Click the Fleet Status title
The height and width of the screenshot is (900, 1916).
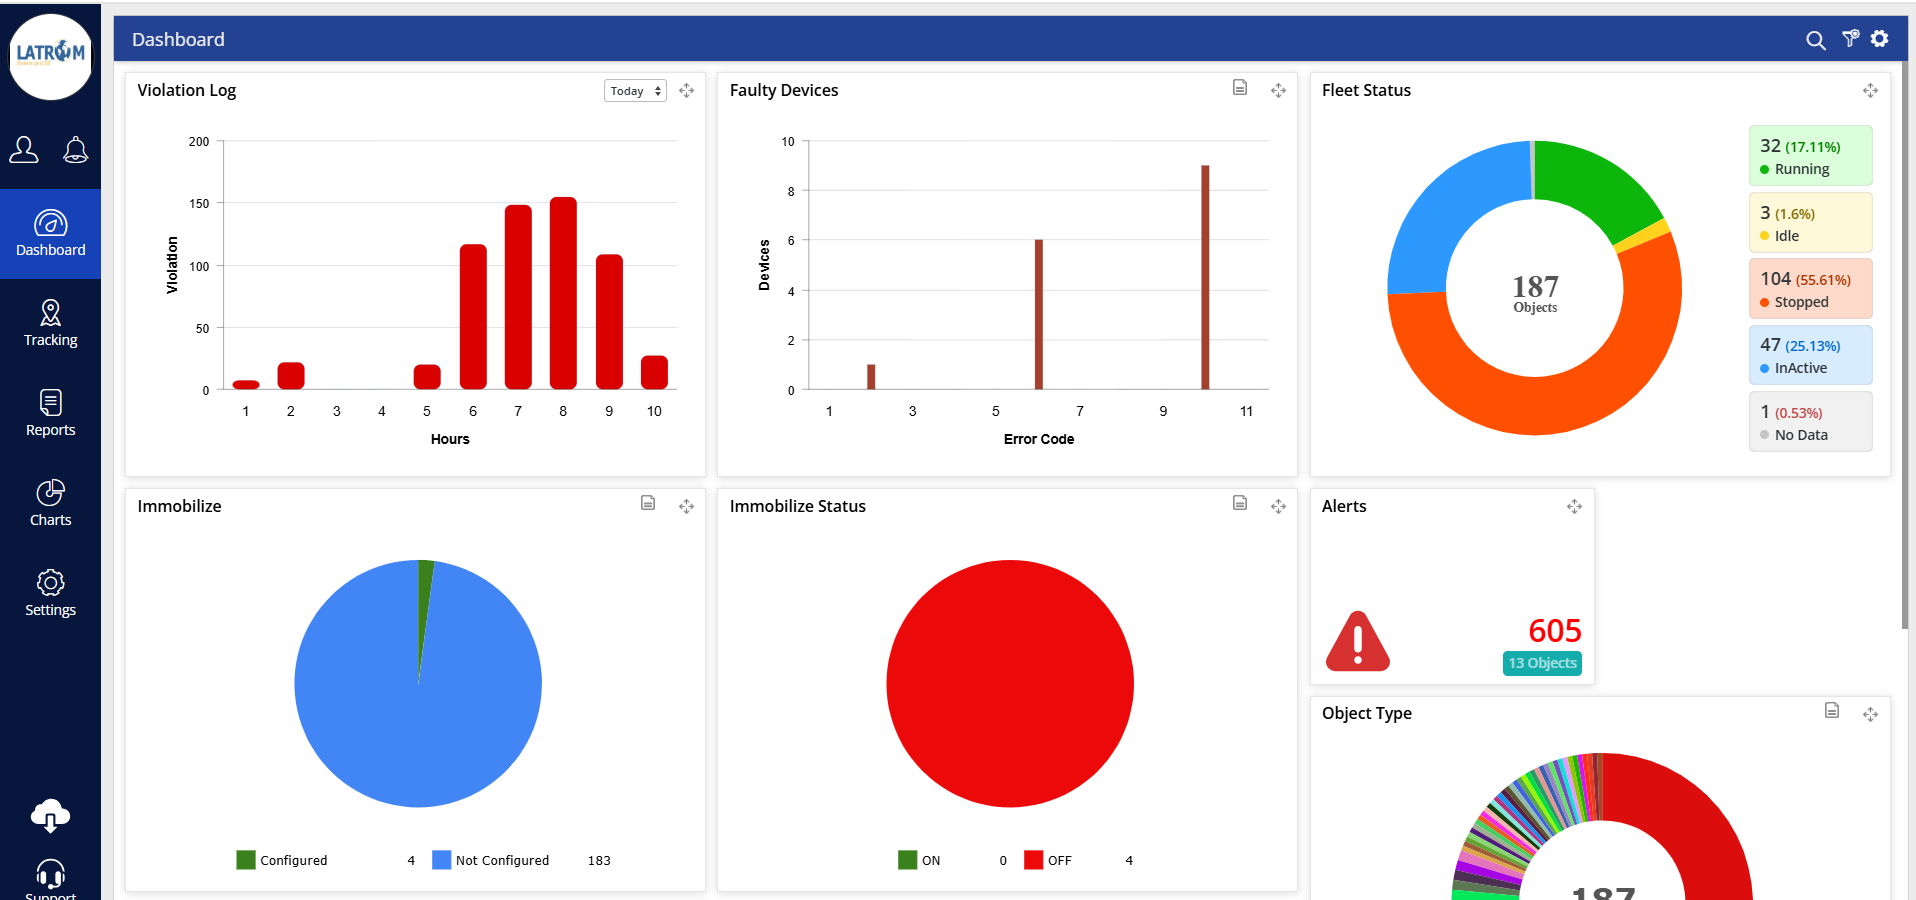coord(1366,90)
